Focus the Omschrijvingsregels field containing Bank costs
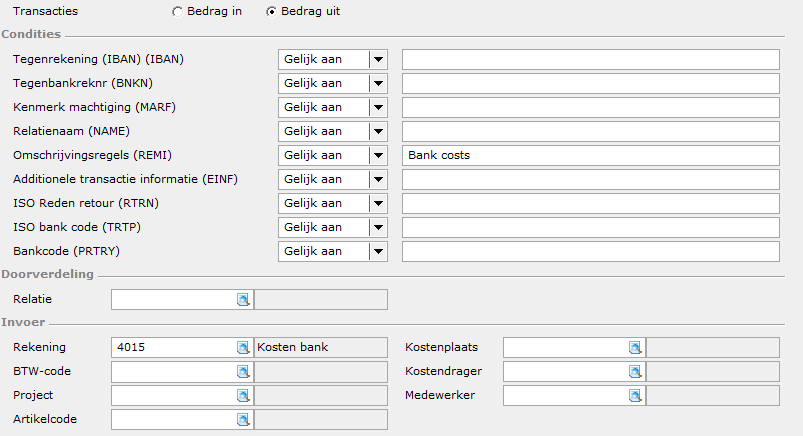This screenshot has width=803, height=436. click(591, 155)
